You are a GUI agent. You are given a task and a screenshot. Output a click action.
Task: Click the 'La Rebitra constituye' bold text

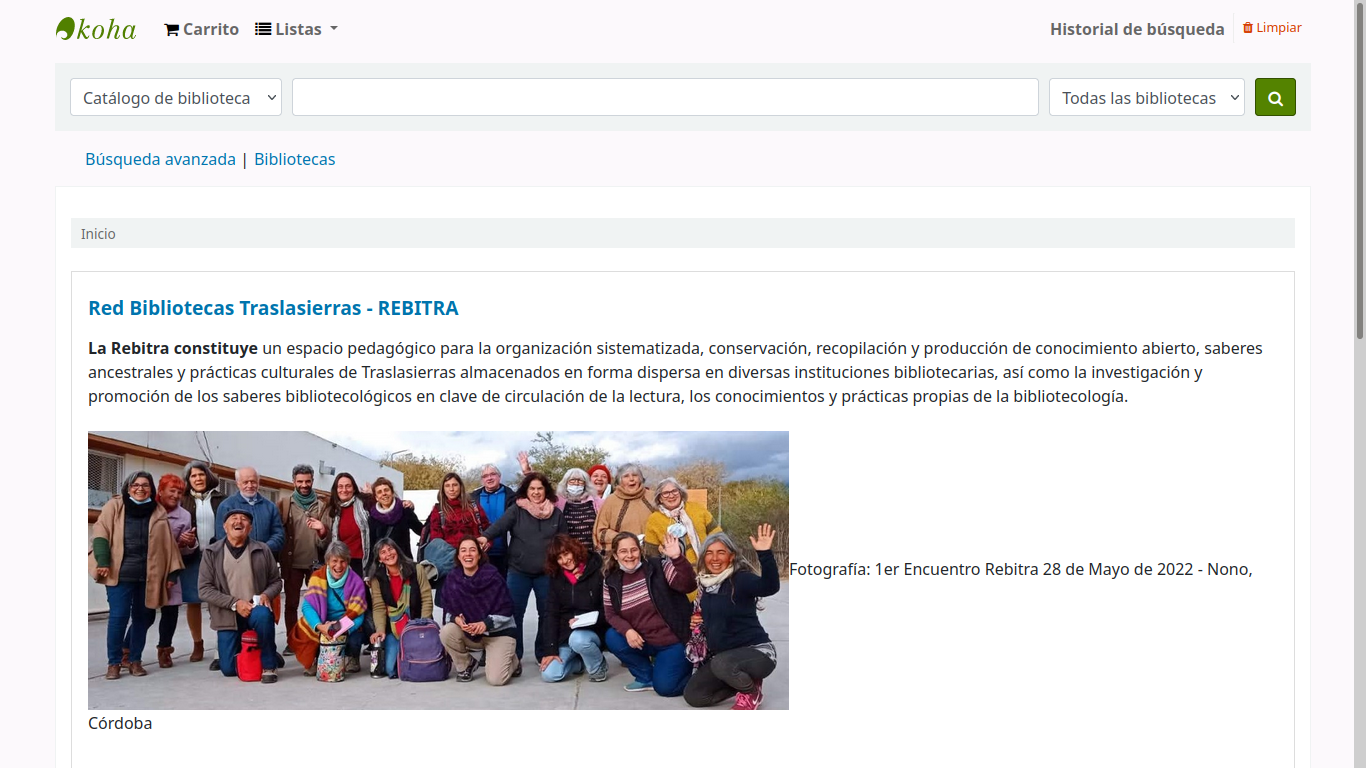tap(173, 348)
